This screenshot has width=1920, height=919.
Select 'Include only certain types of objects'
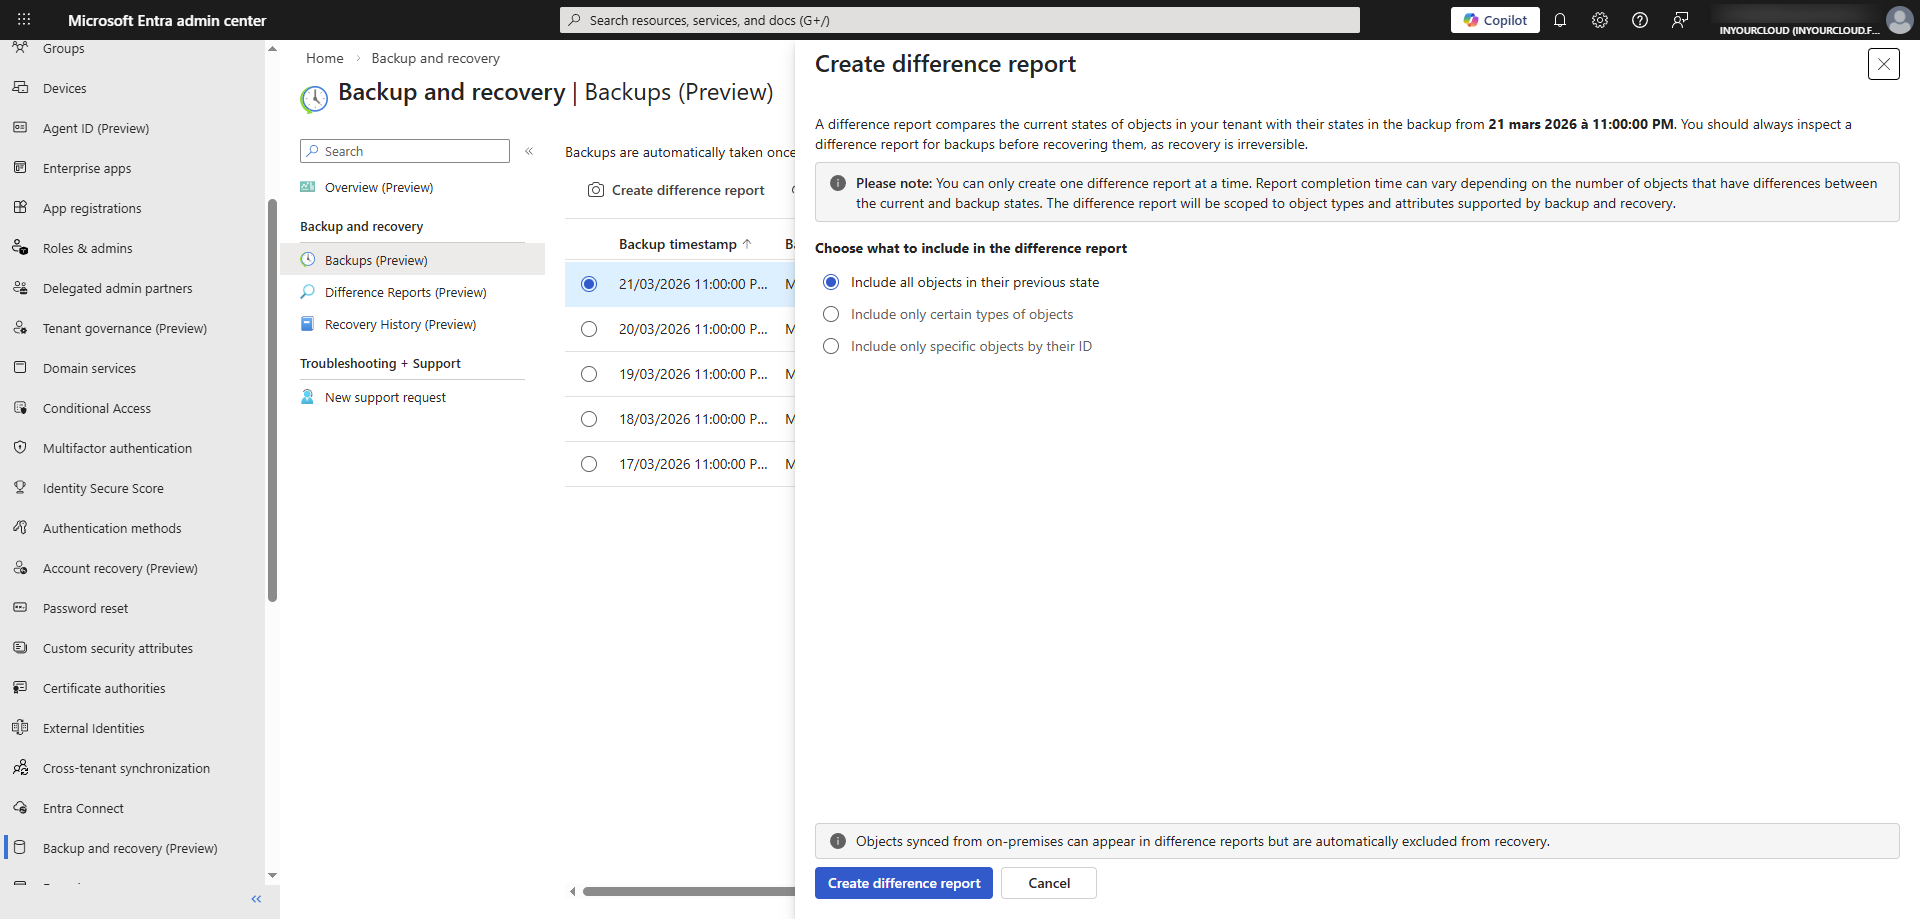pos(831,315)
